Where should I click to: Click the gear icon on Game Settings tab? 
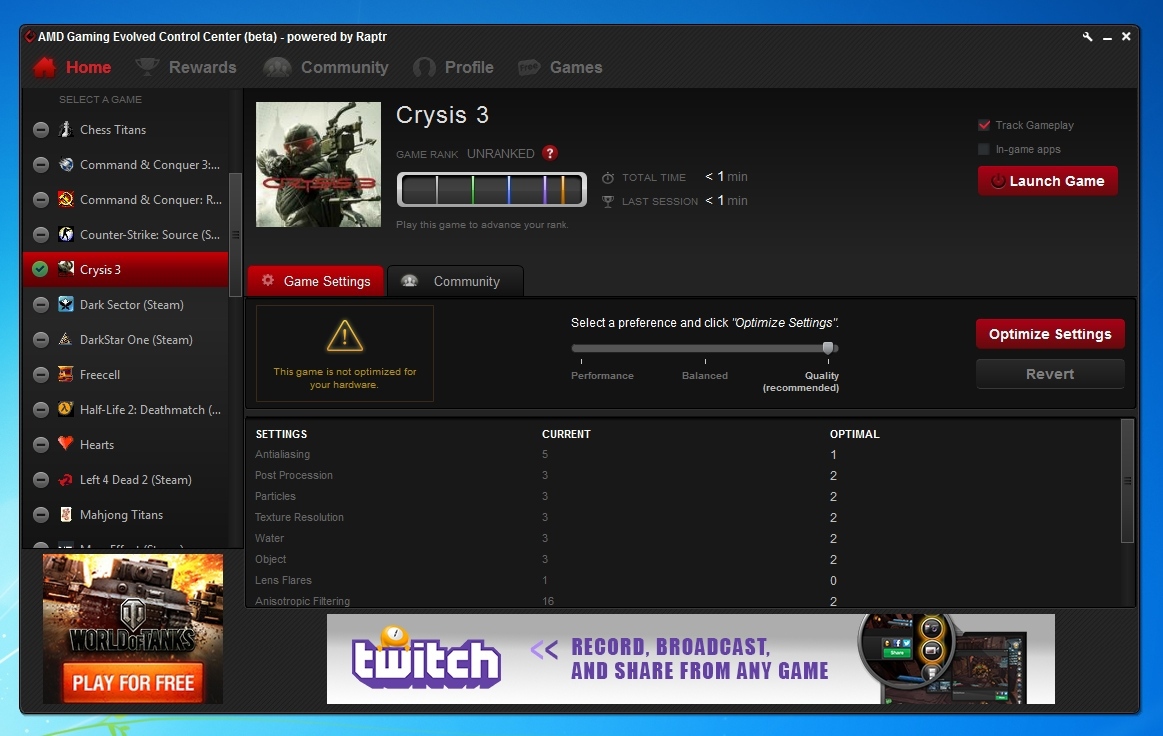click(x=268, y=280)
